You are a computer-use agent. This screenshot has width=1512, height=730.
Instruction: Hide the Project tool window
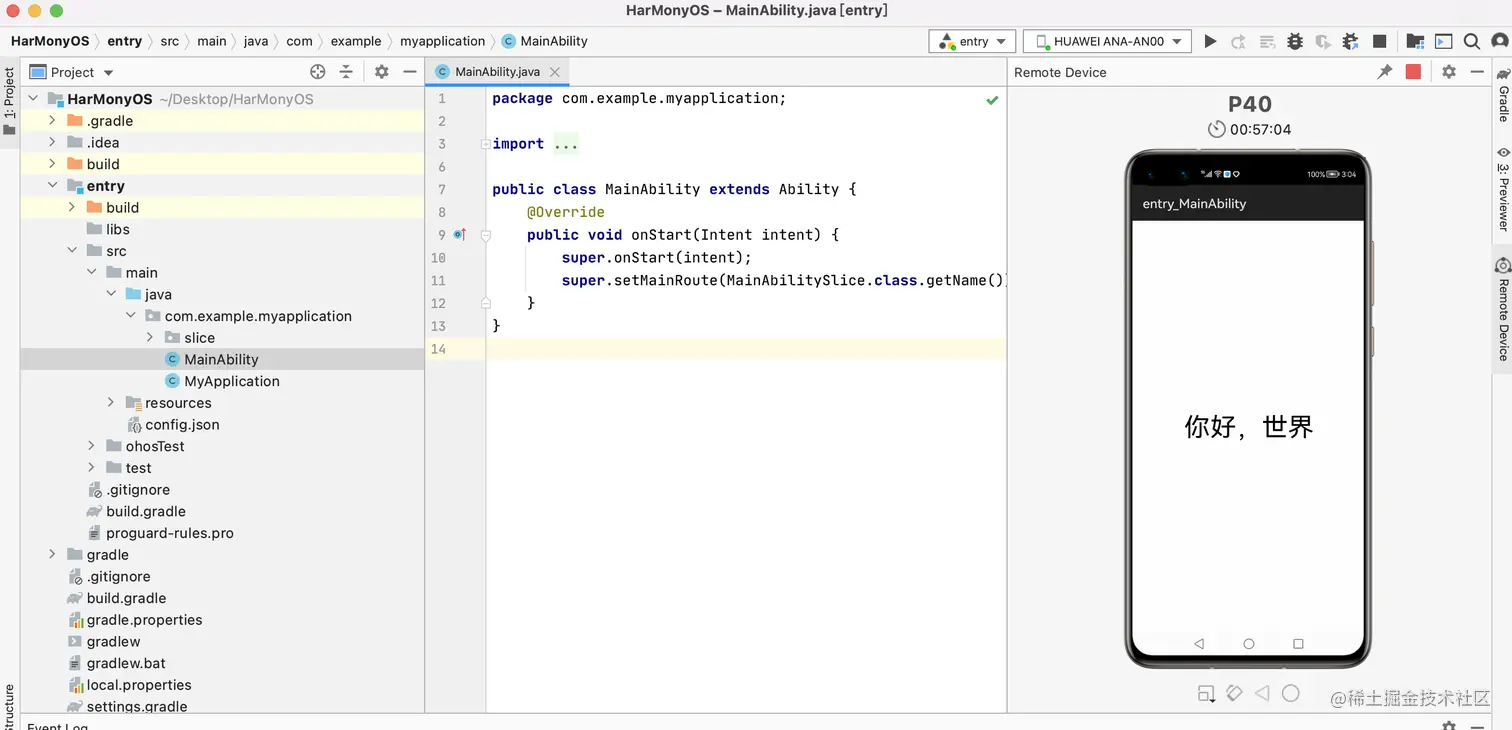click(409, 72)
